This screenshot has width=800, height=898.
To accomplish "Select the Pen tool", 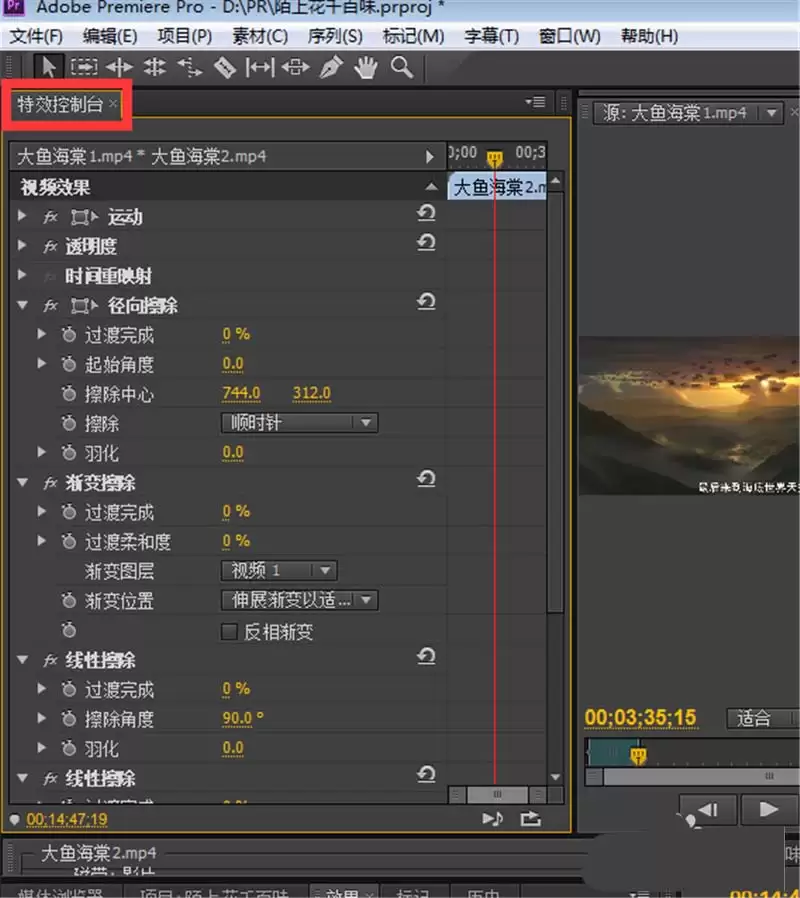I will [330, 67].
